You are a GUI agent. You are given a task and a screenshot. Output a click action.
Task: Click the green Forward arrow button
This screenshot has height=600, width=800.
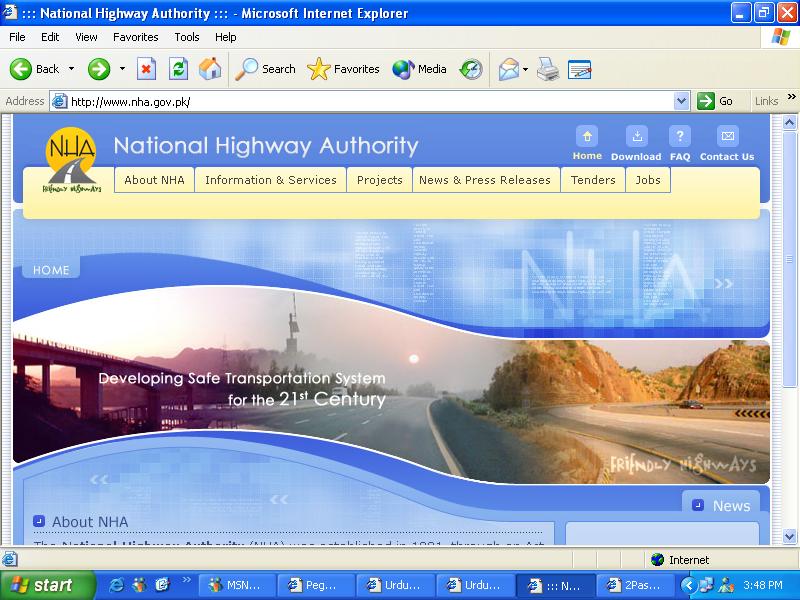point(98,69)
